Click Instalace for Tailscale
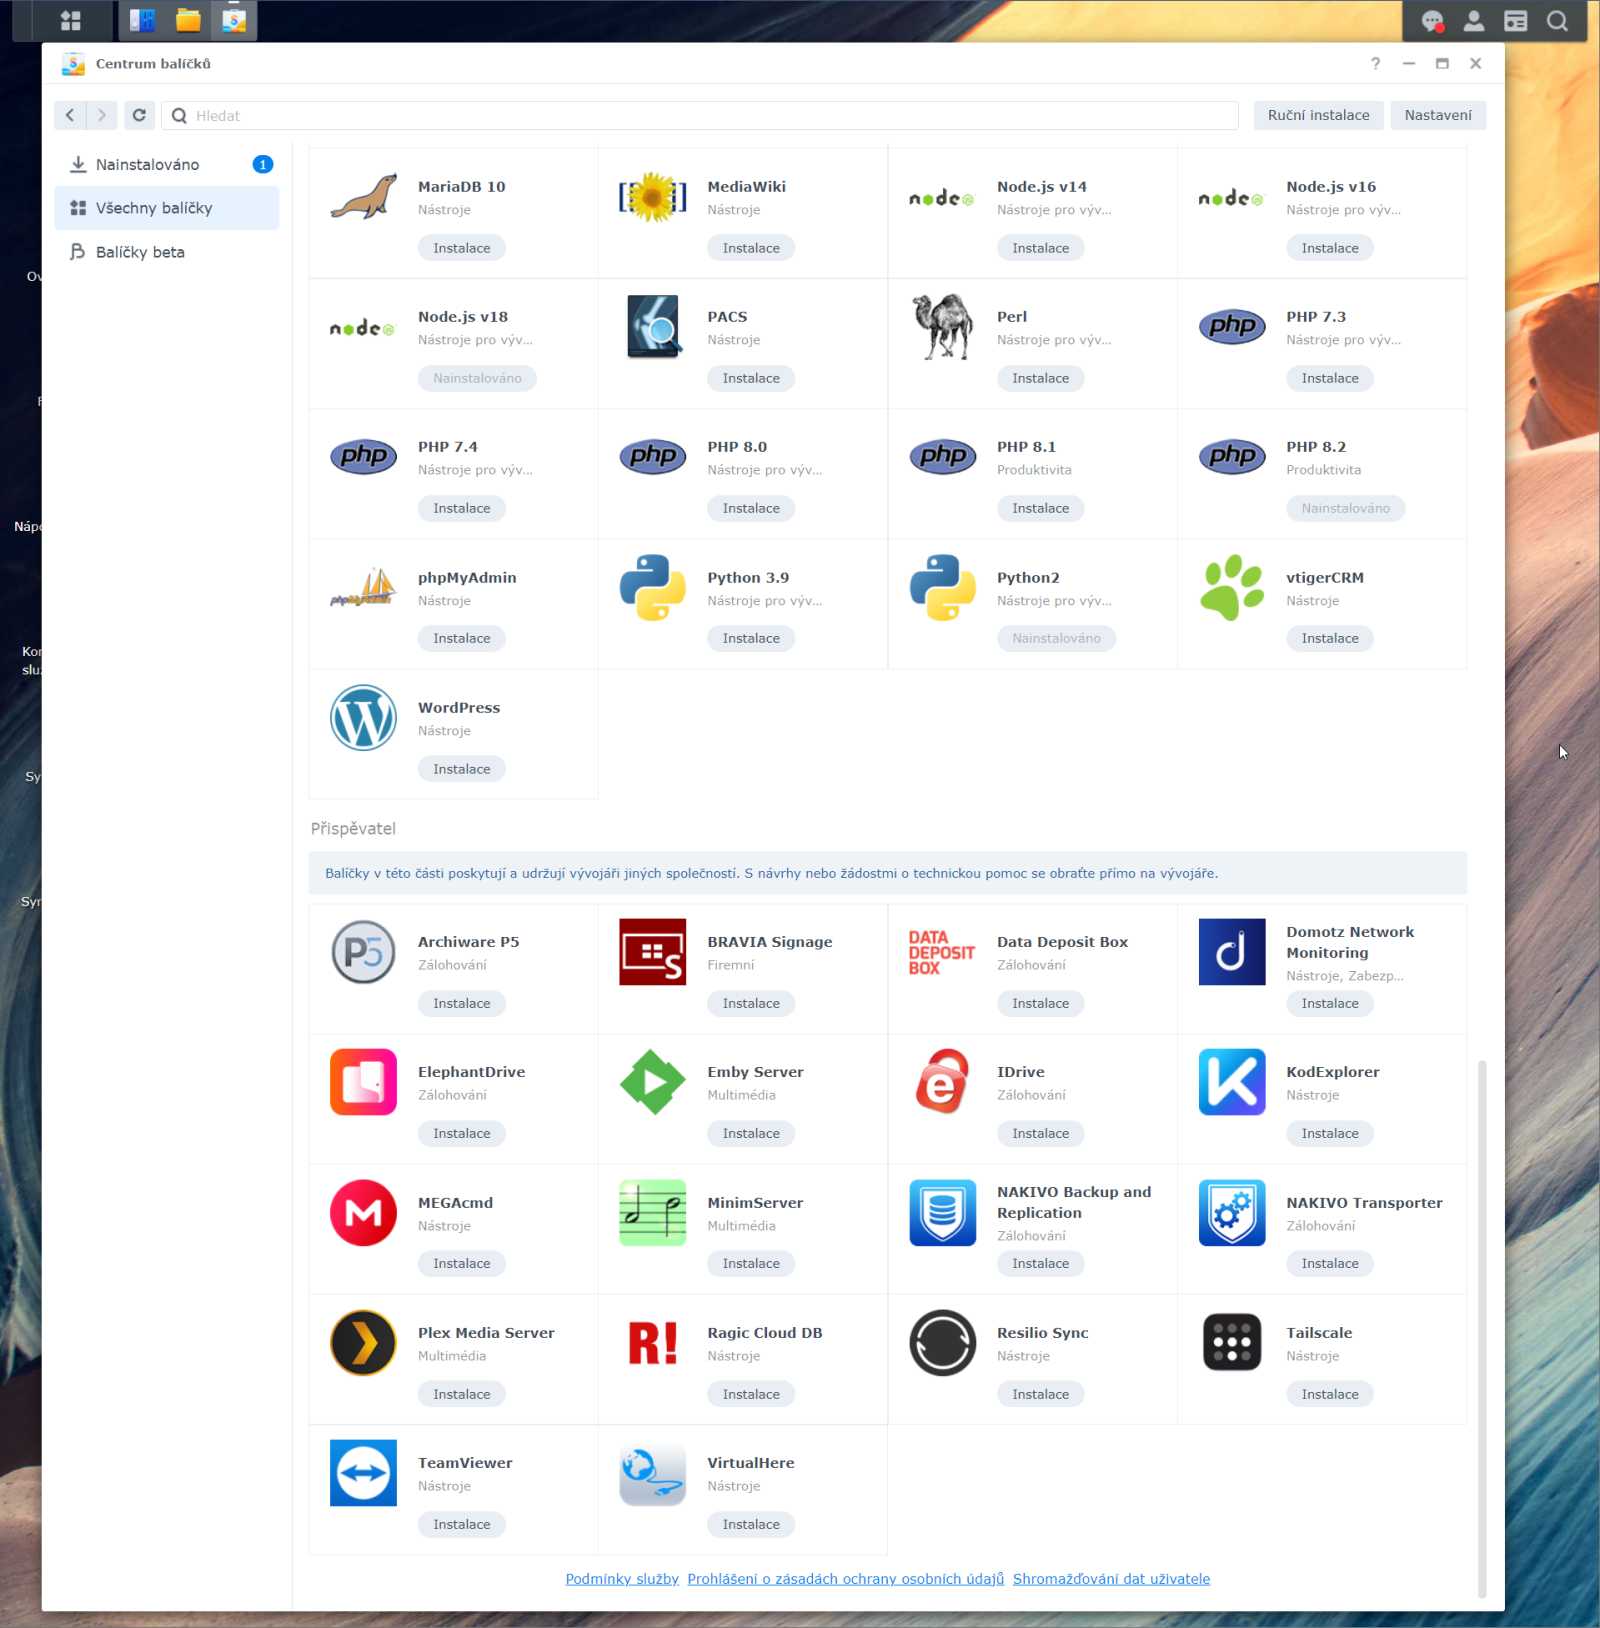The image size is (1600, 1628). click(1329, 1394)
